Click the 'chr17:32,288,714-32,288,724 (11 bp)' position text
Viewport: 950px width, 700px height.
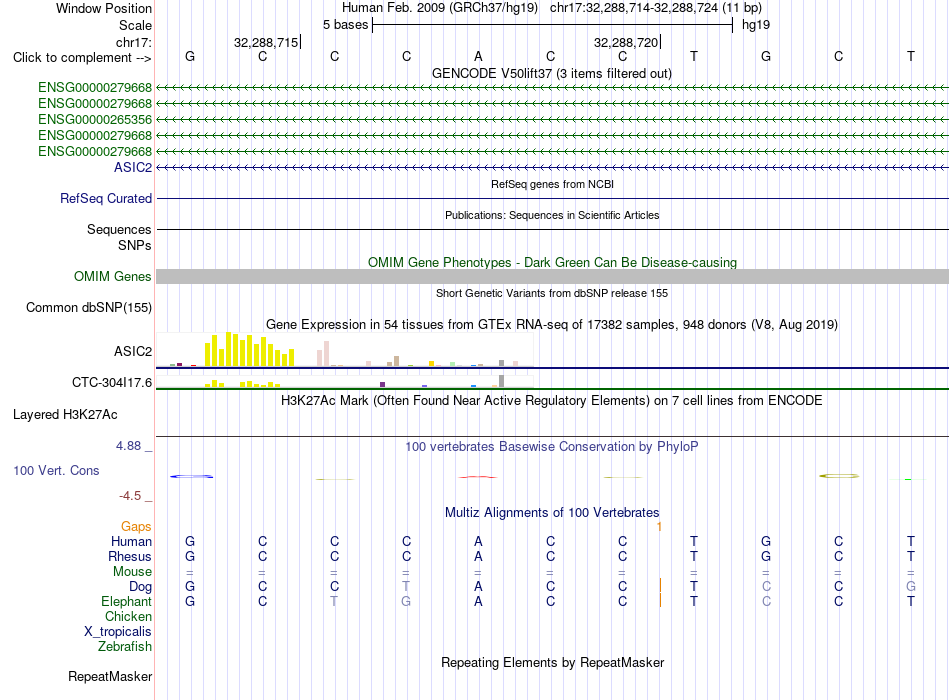(x=656, y=8)
